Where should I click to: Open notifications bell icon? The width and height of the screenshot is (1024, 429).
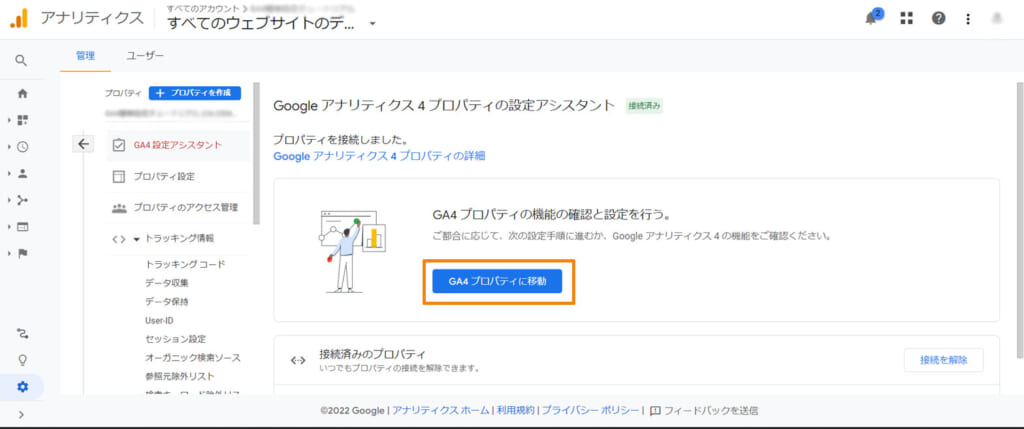pos(872,18)
